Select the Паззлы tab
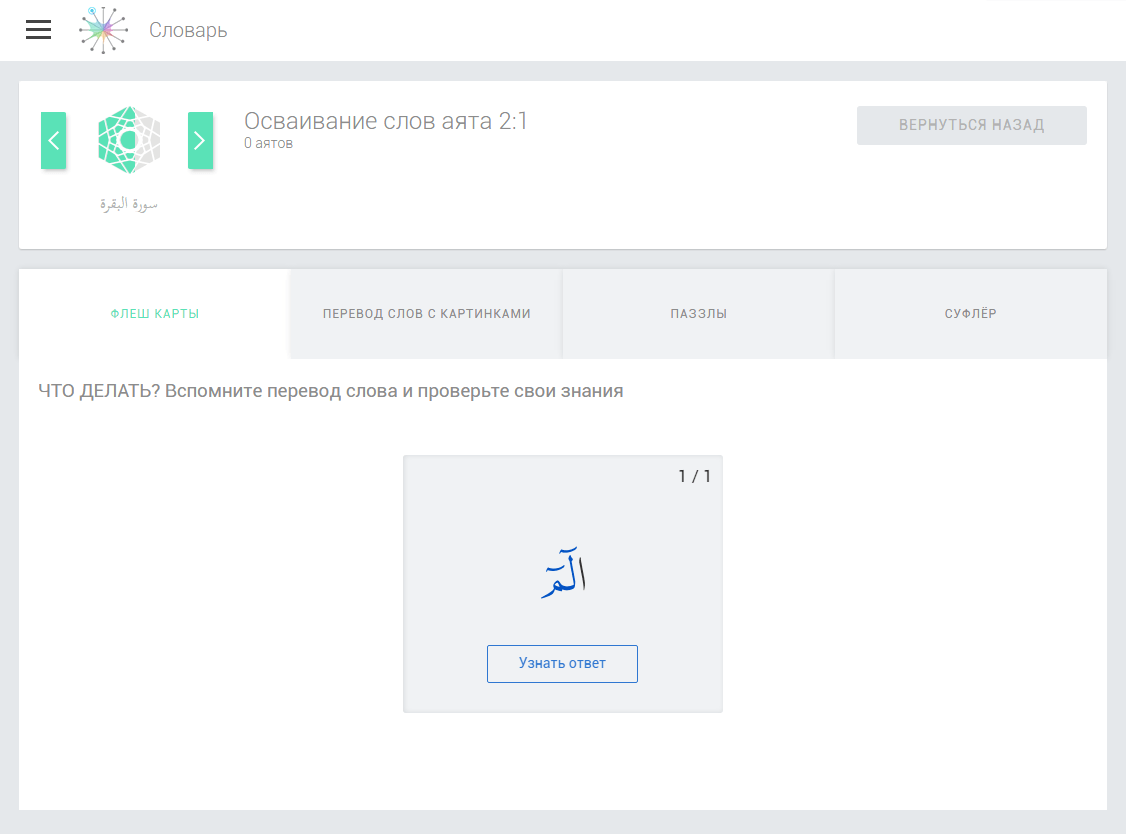 [x=698, y=314]
